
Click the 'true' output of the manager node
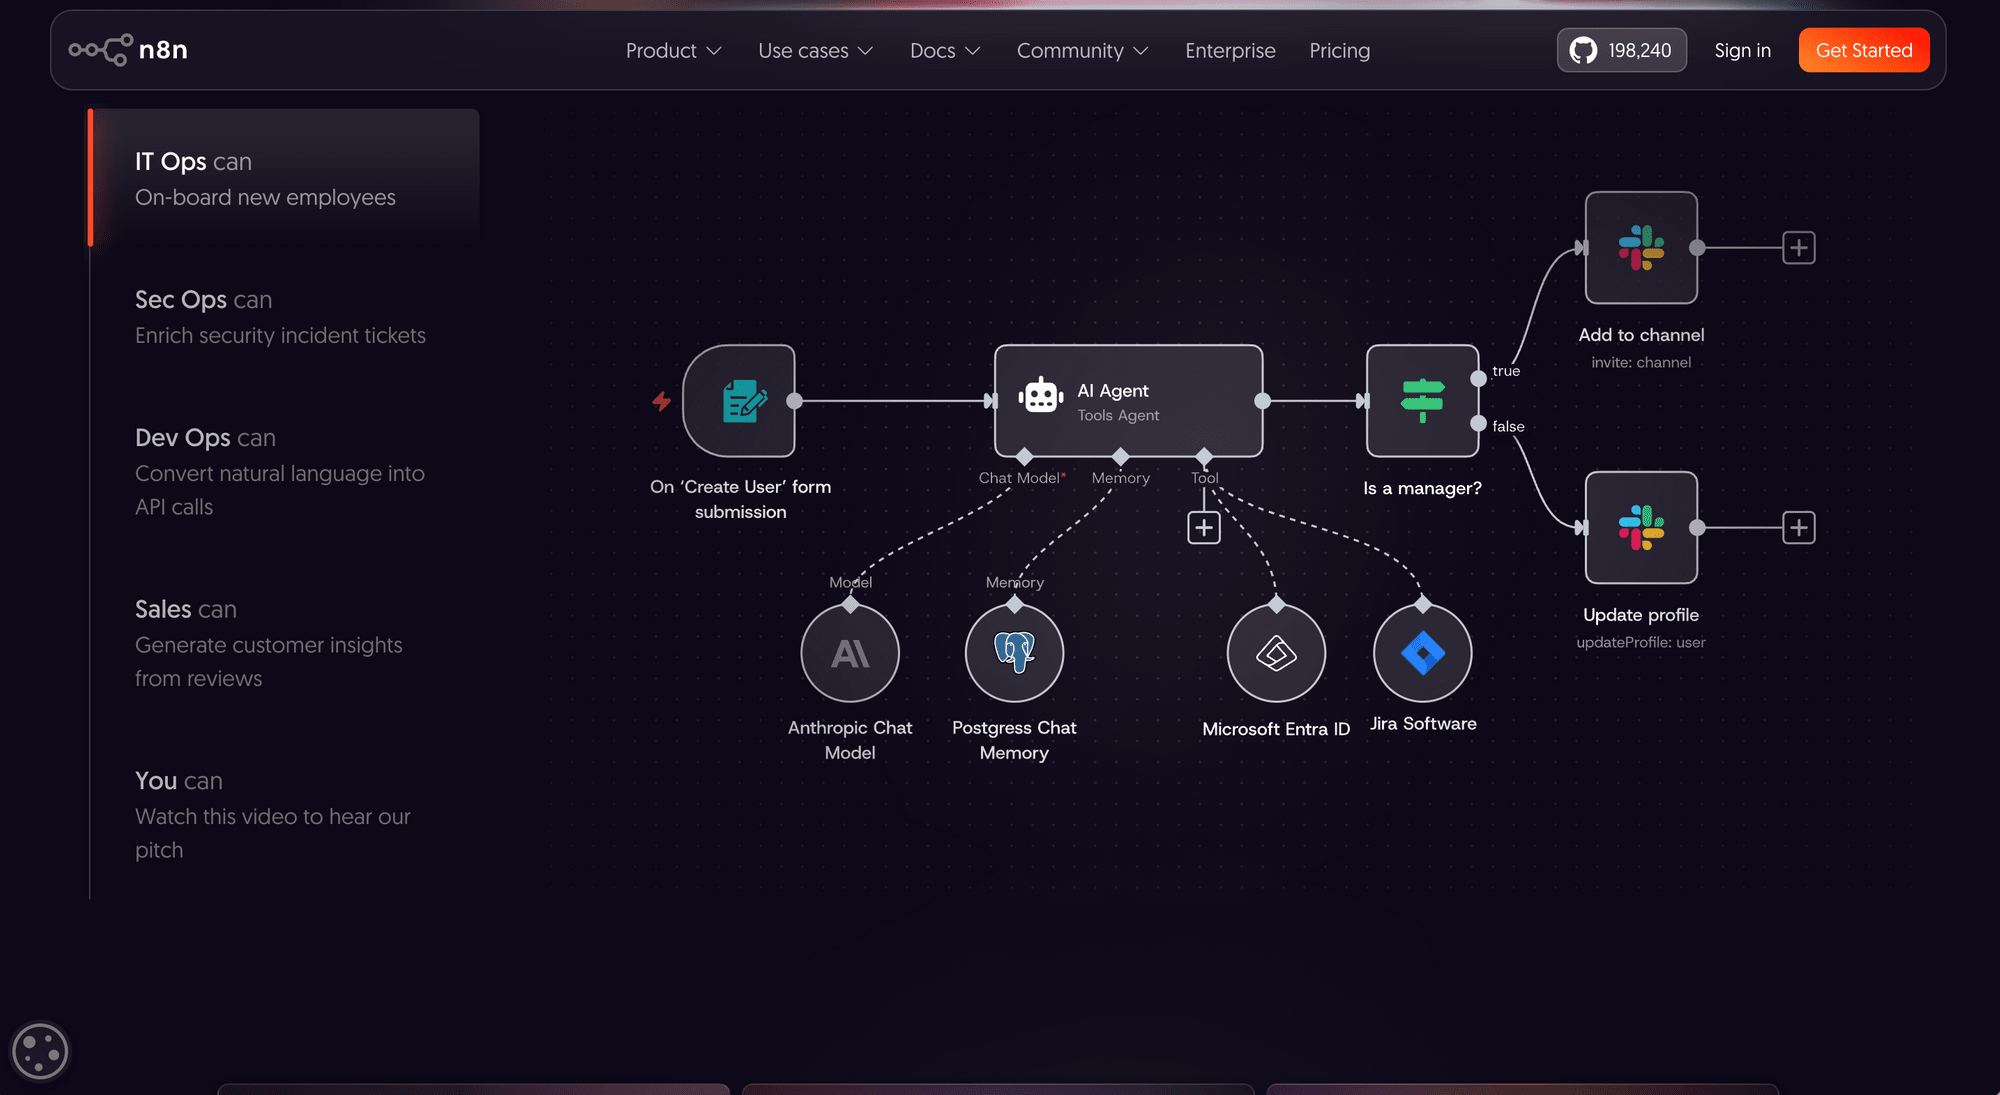[x=1478, y=378]
